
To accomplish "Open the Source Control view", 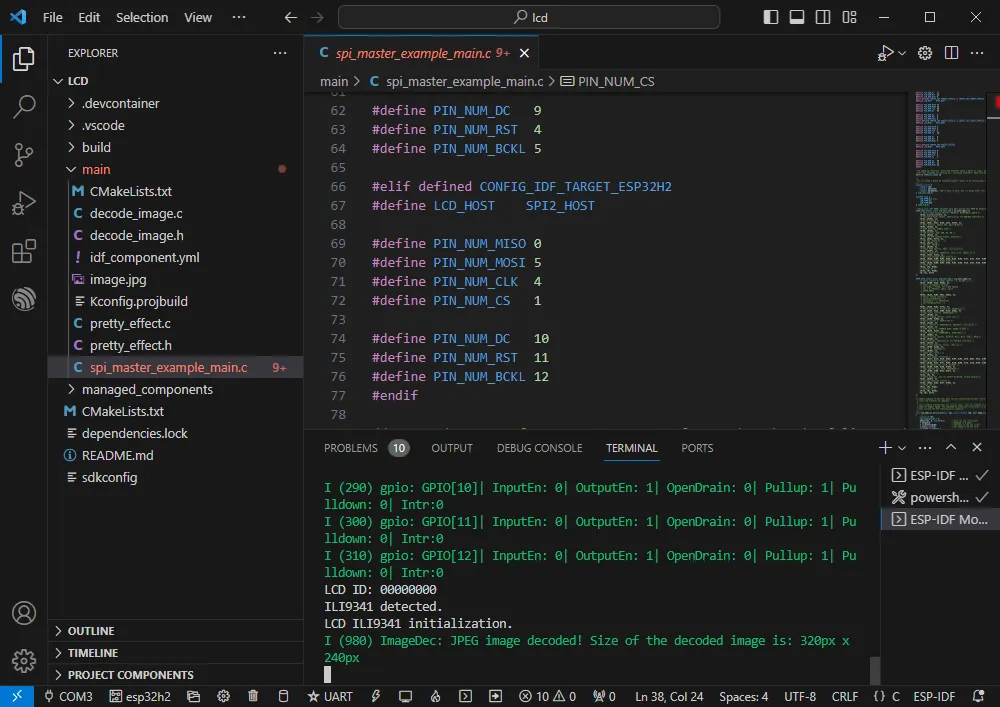I will coord(23,155).
